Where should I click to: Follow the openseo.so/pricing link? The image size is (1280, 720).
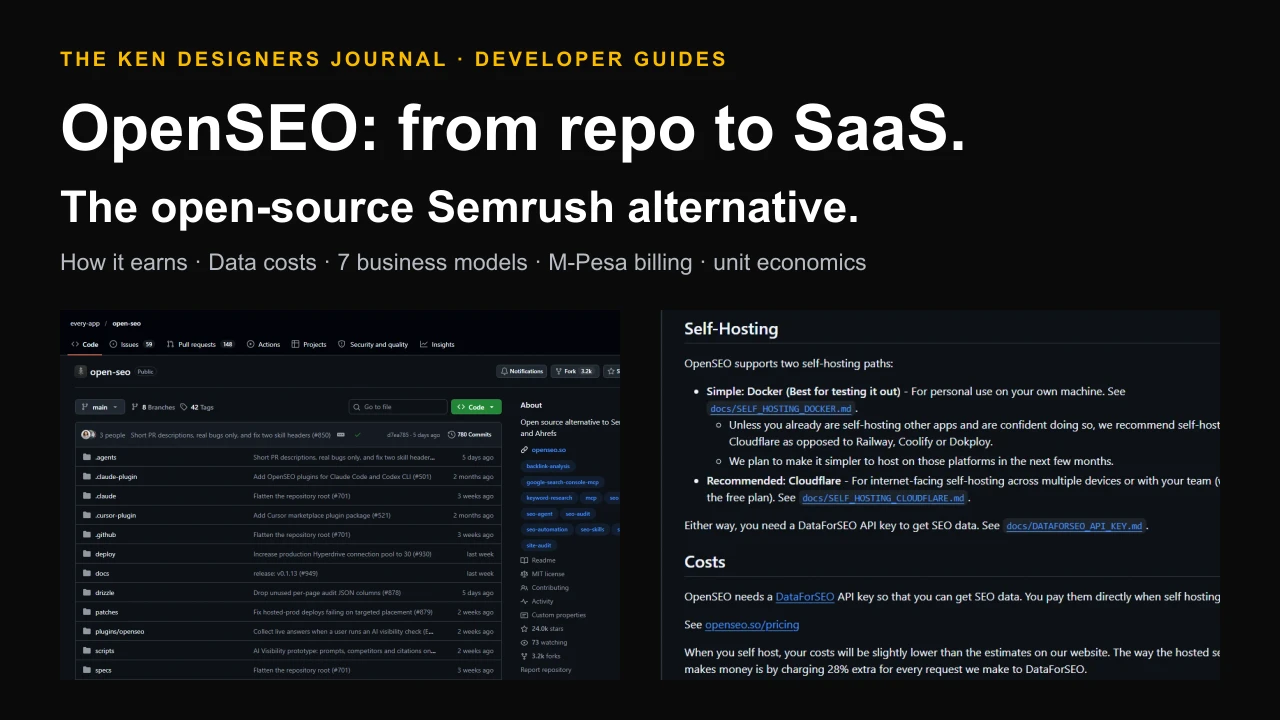coord(752,625)
